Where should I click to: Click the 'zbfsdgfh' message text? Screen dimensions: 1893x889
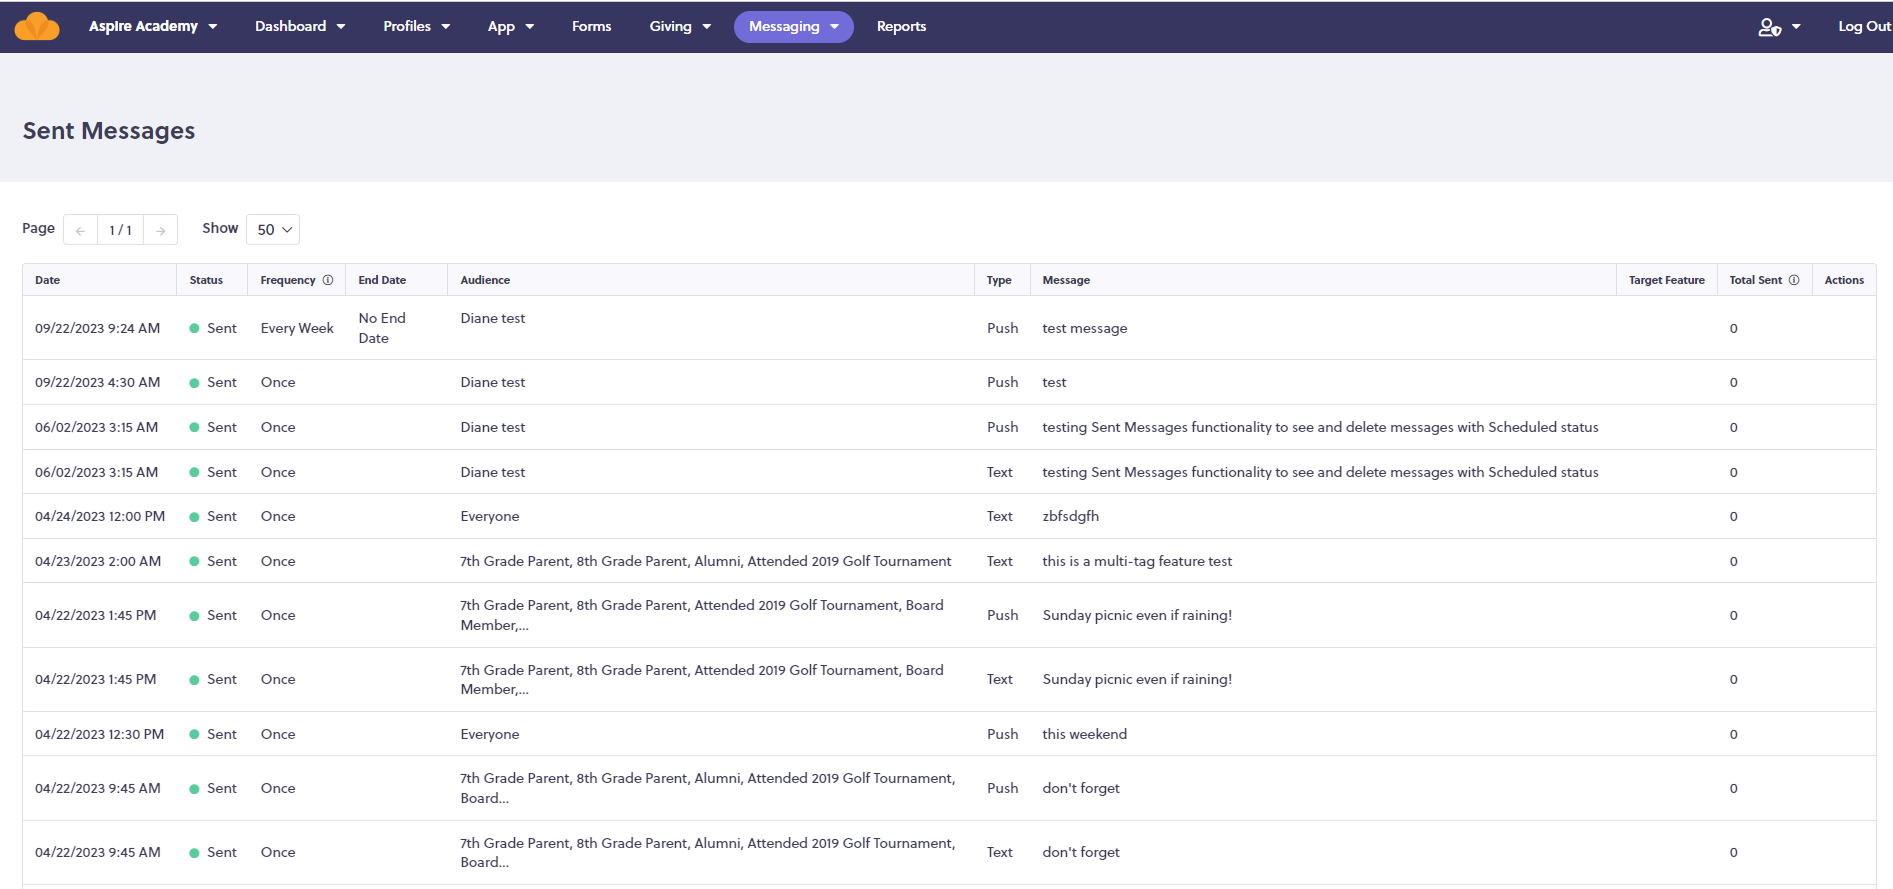point(1070,516)
